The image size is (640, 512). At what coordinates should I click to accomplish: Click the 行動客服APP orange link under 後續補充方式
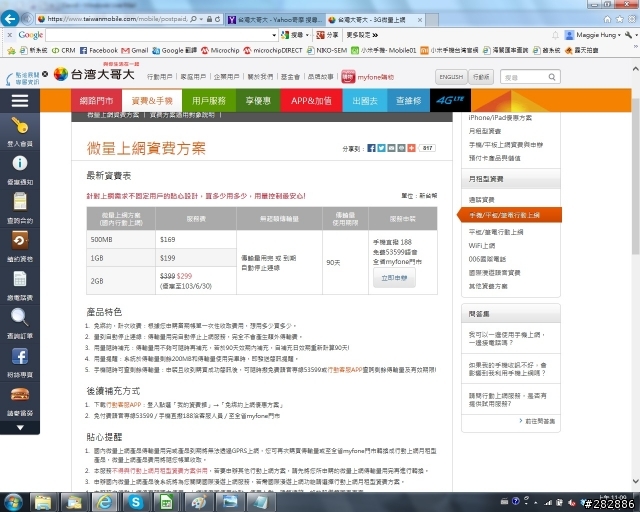[123, 405]
